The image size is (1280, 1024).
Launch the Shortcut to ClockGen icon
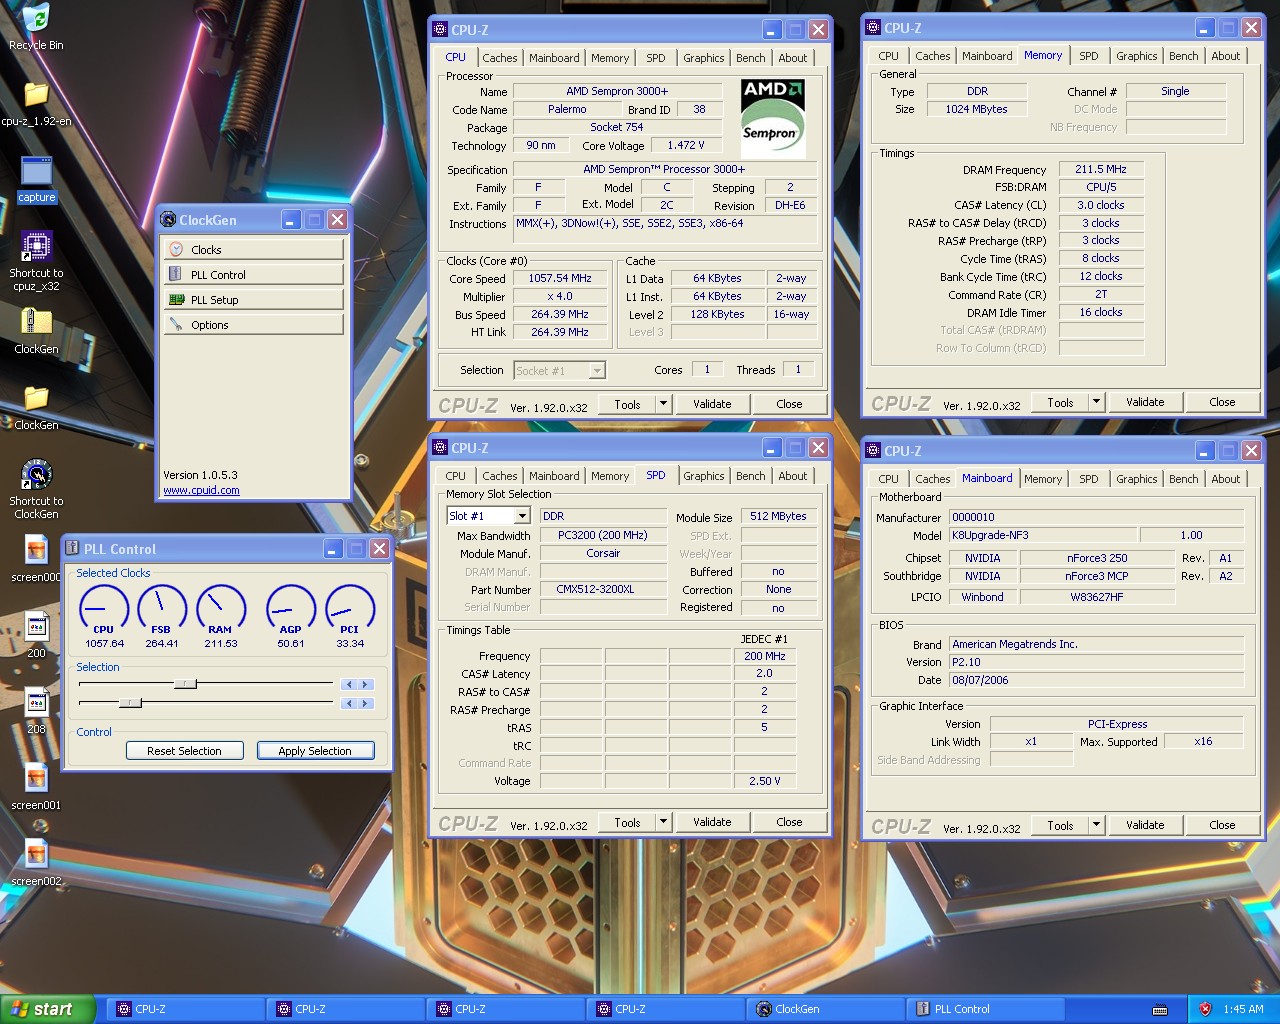36,474
